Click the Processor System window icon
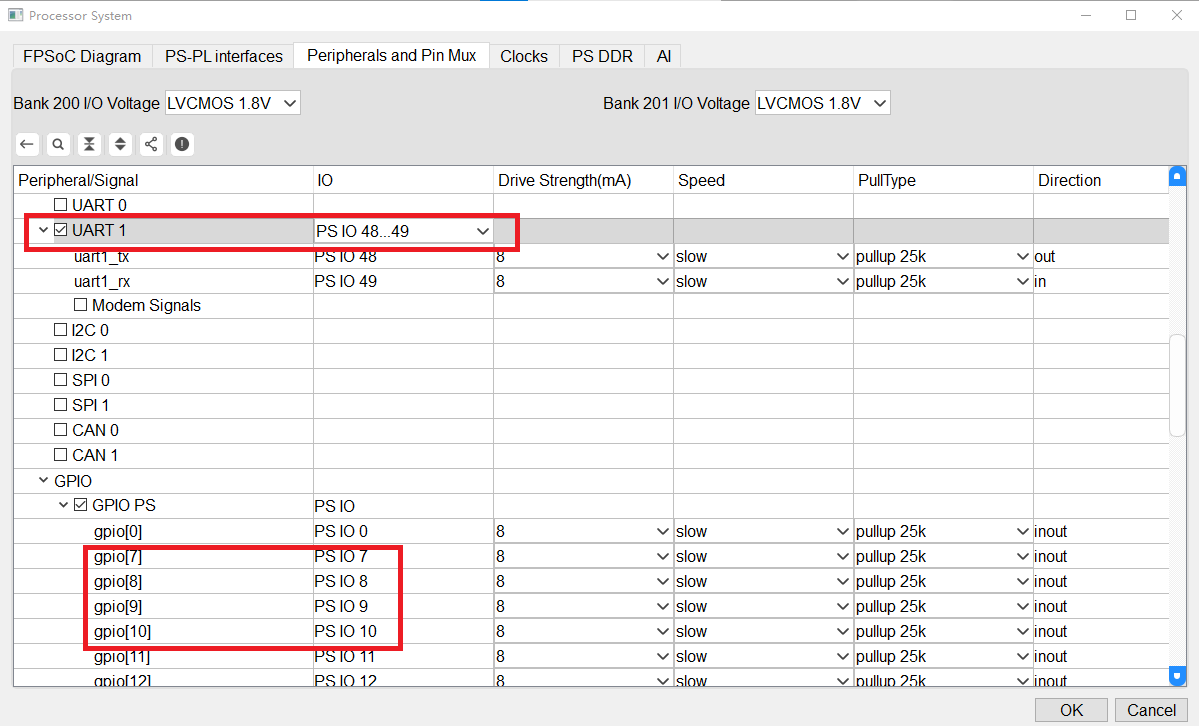This screenshot has width=1199, height=726. click(x=15, y=15)
